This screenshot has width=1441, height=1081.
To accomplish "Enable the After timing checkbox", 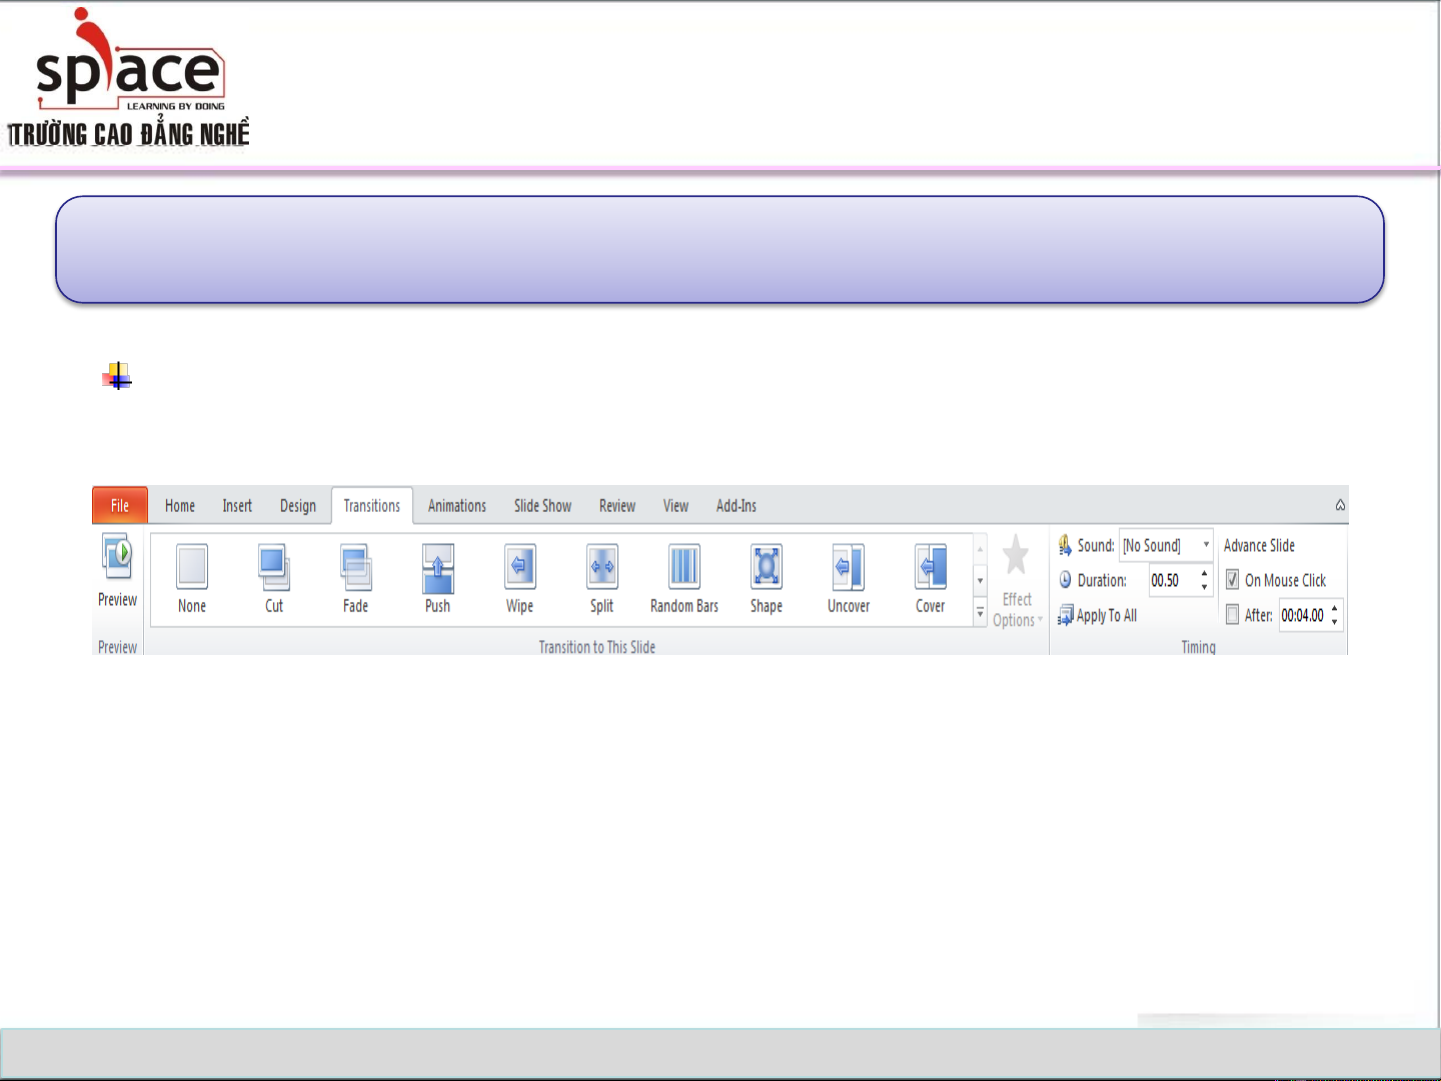I will (1233, 615).
